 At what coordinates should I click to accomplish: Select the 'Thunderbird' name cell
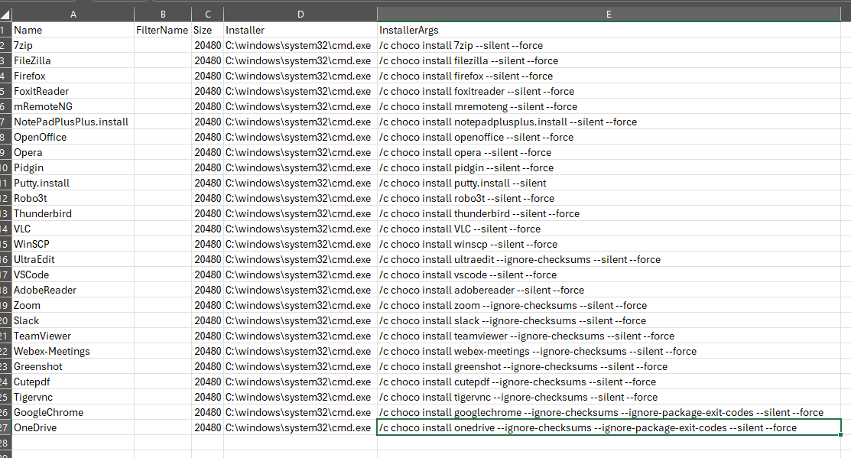73,214
